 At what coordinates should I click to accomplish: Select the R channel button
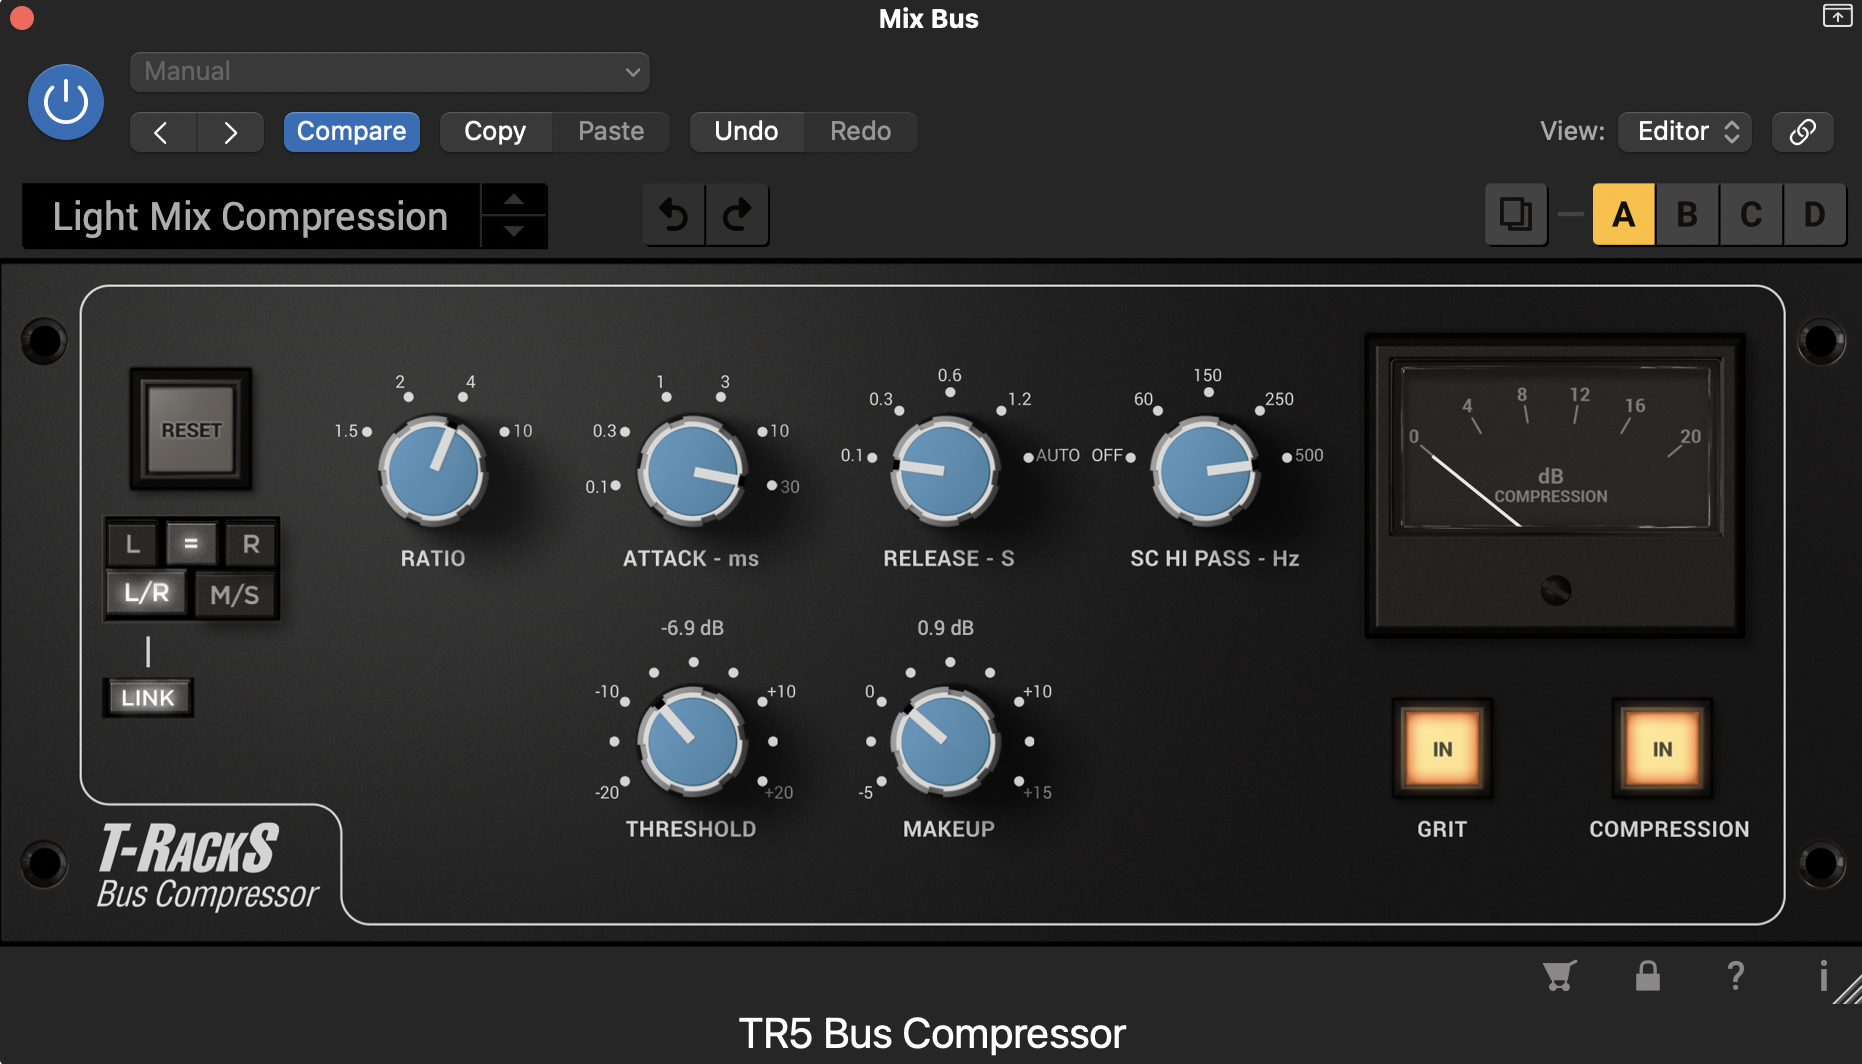[x=251, y=544]
